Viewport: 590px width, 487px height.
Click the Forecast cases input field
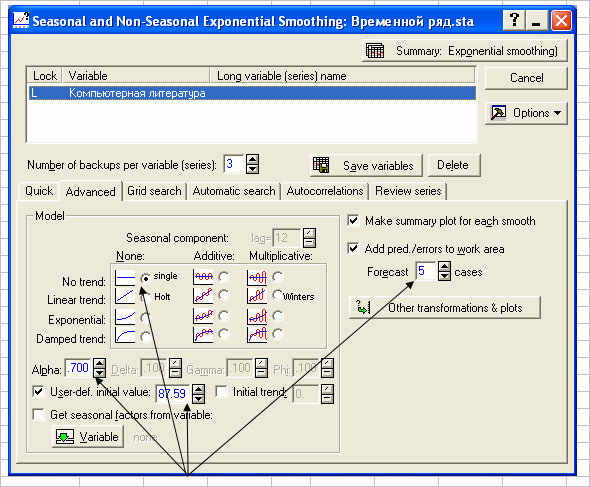coord(426,271)
